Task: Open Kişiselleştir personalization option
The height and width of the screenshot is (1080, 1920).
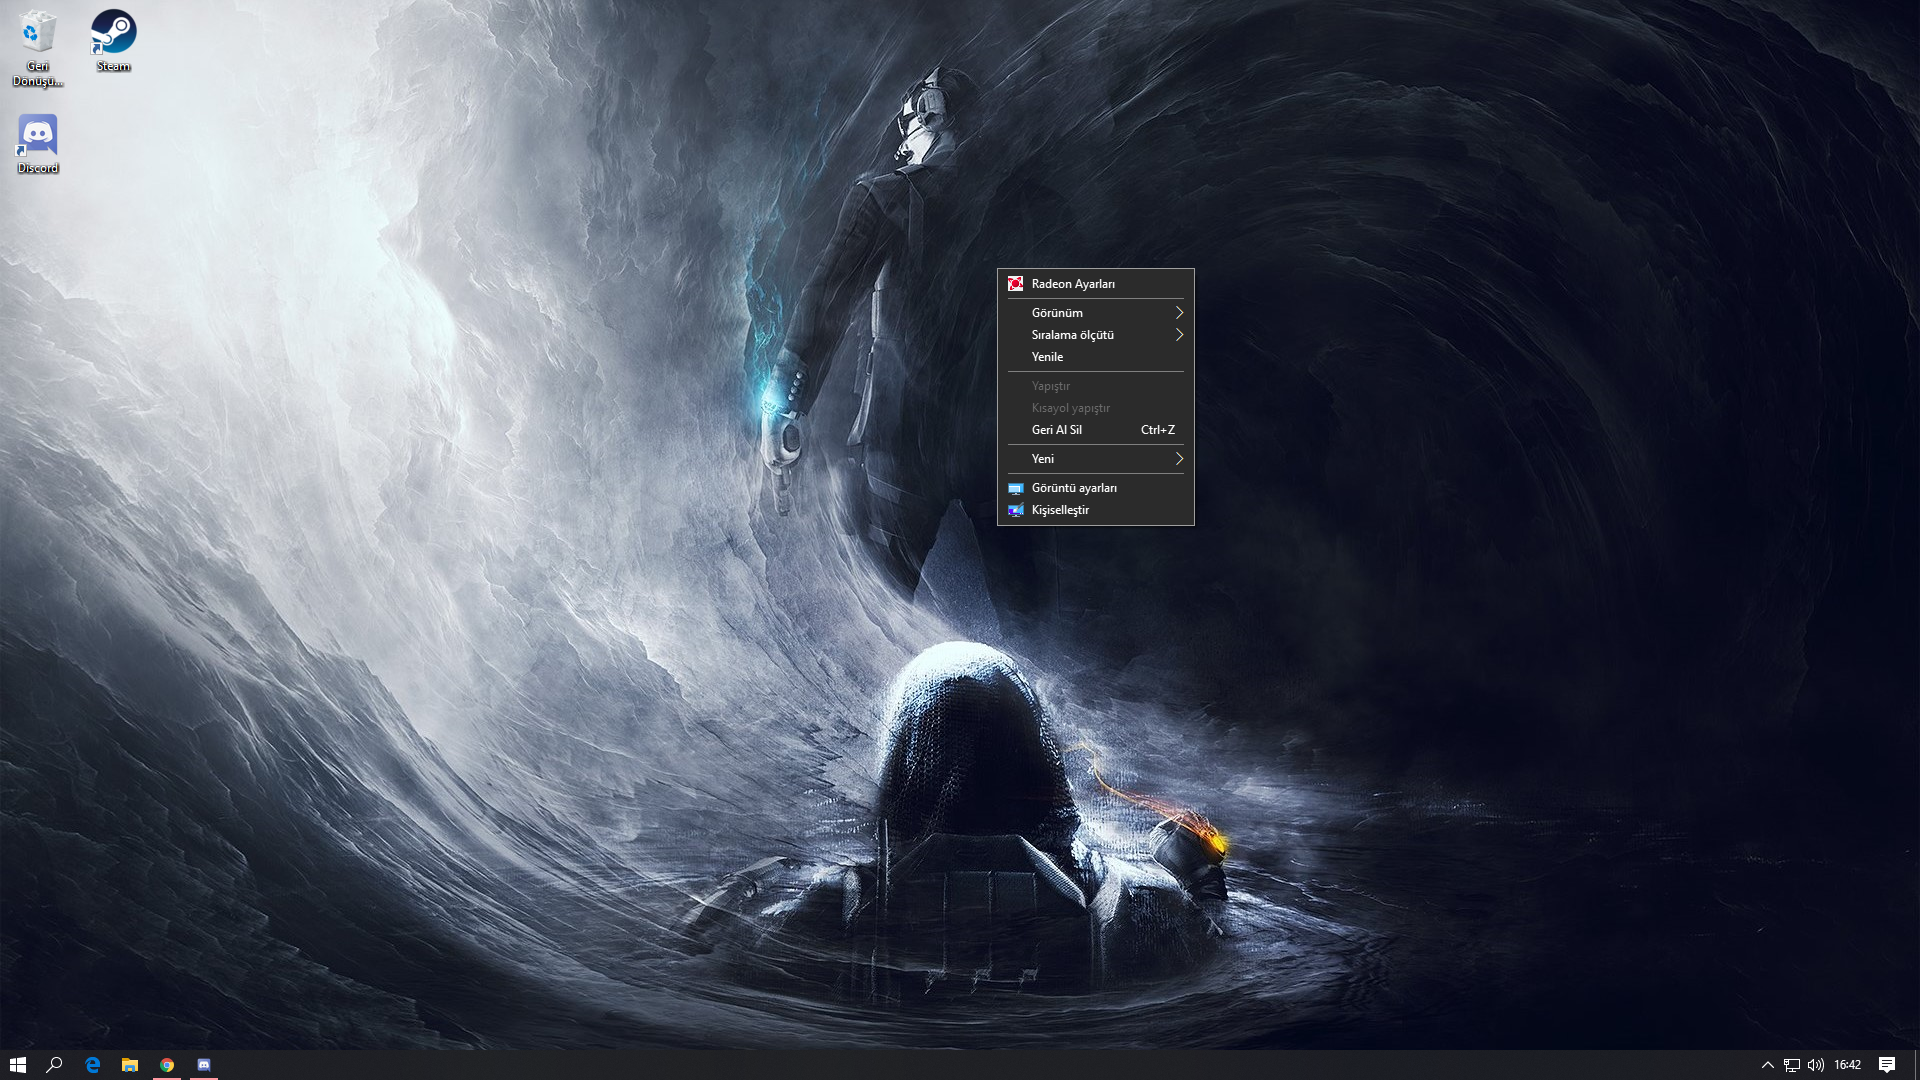Action: coord(1060,510)
